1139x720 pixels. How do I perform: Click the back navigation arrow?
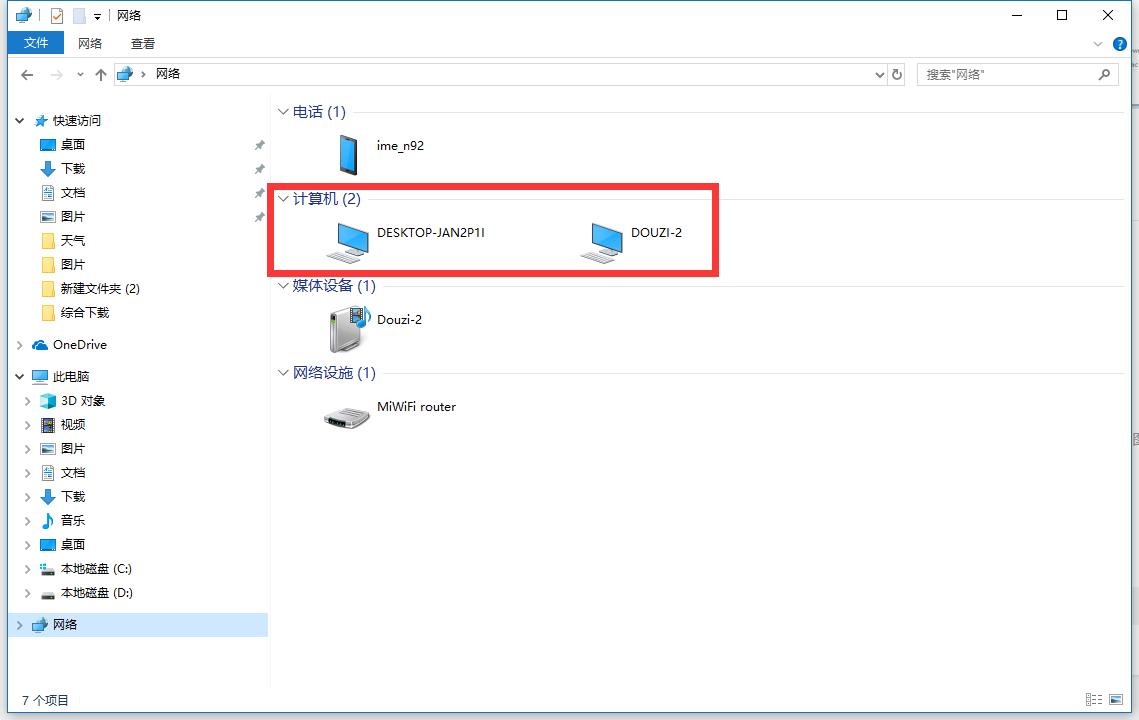pyautogui.click(x=27, y=74)
